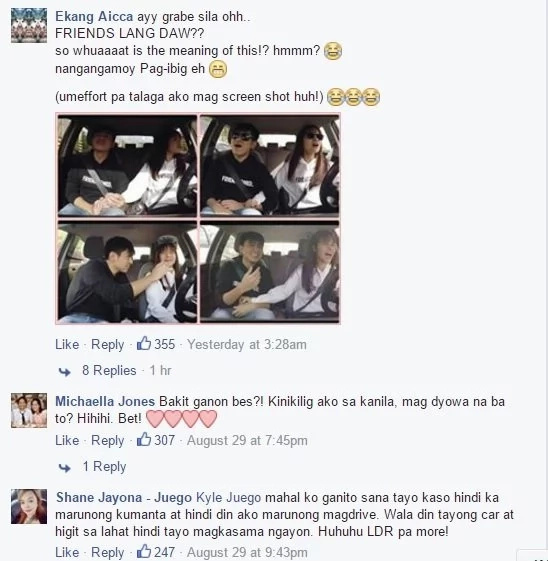This screenshot has height=561, width=548.
Task: Open the August 29 at 7:45pm timestamp
Action: [247, 440]
